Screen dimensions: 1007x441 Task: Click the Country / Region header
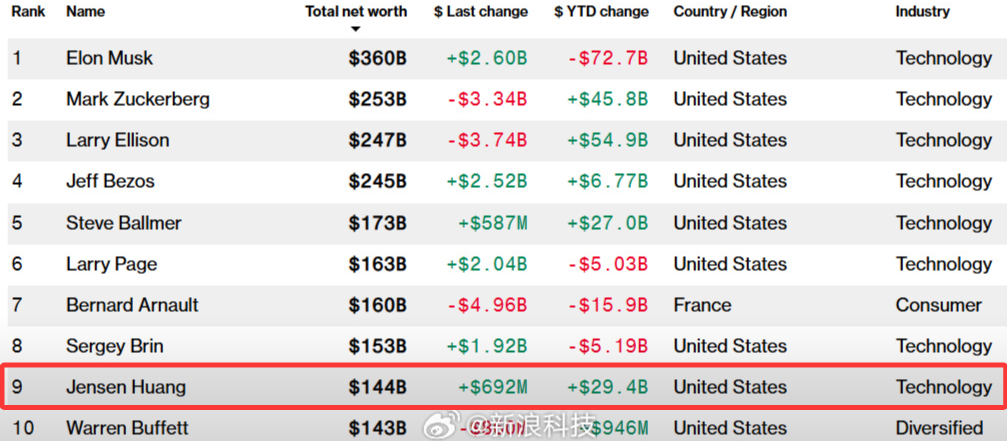730,12
